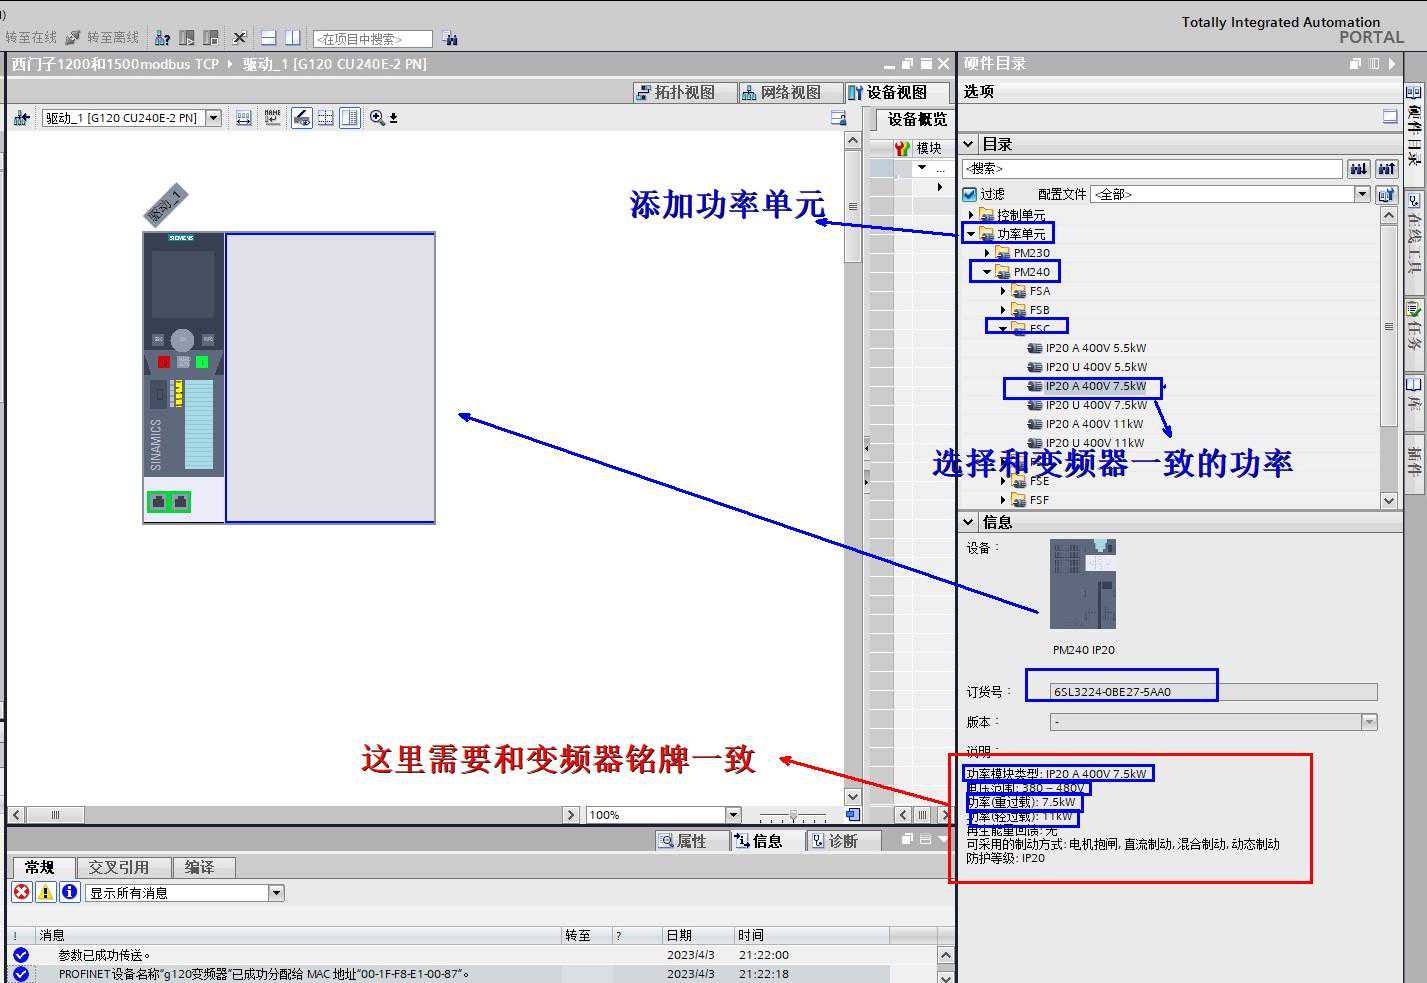Open the 配置文件 profile dropdown

click(1361, 194)
